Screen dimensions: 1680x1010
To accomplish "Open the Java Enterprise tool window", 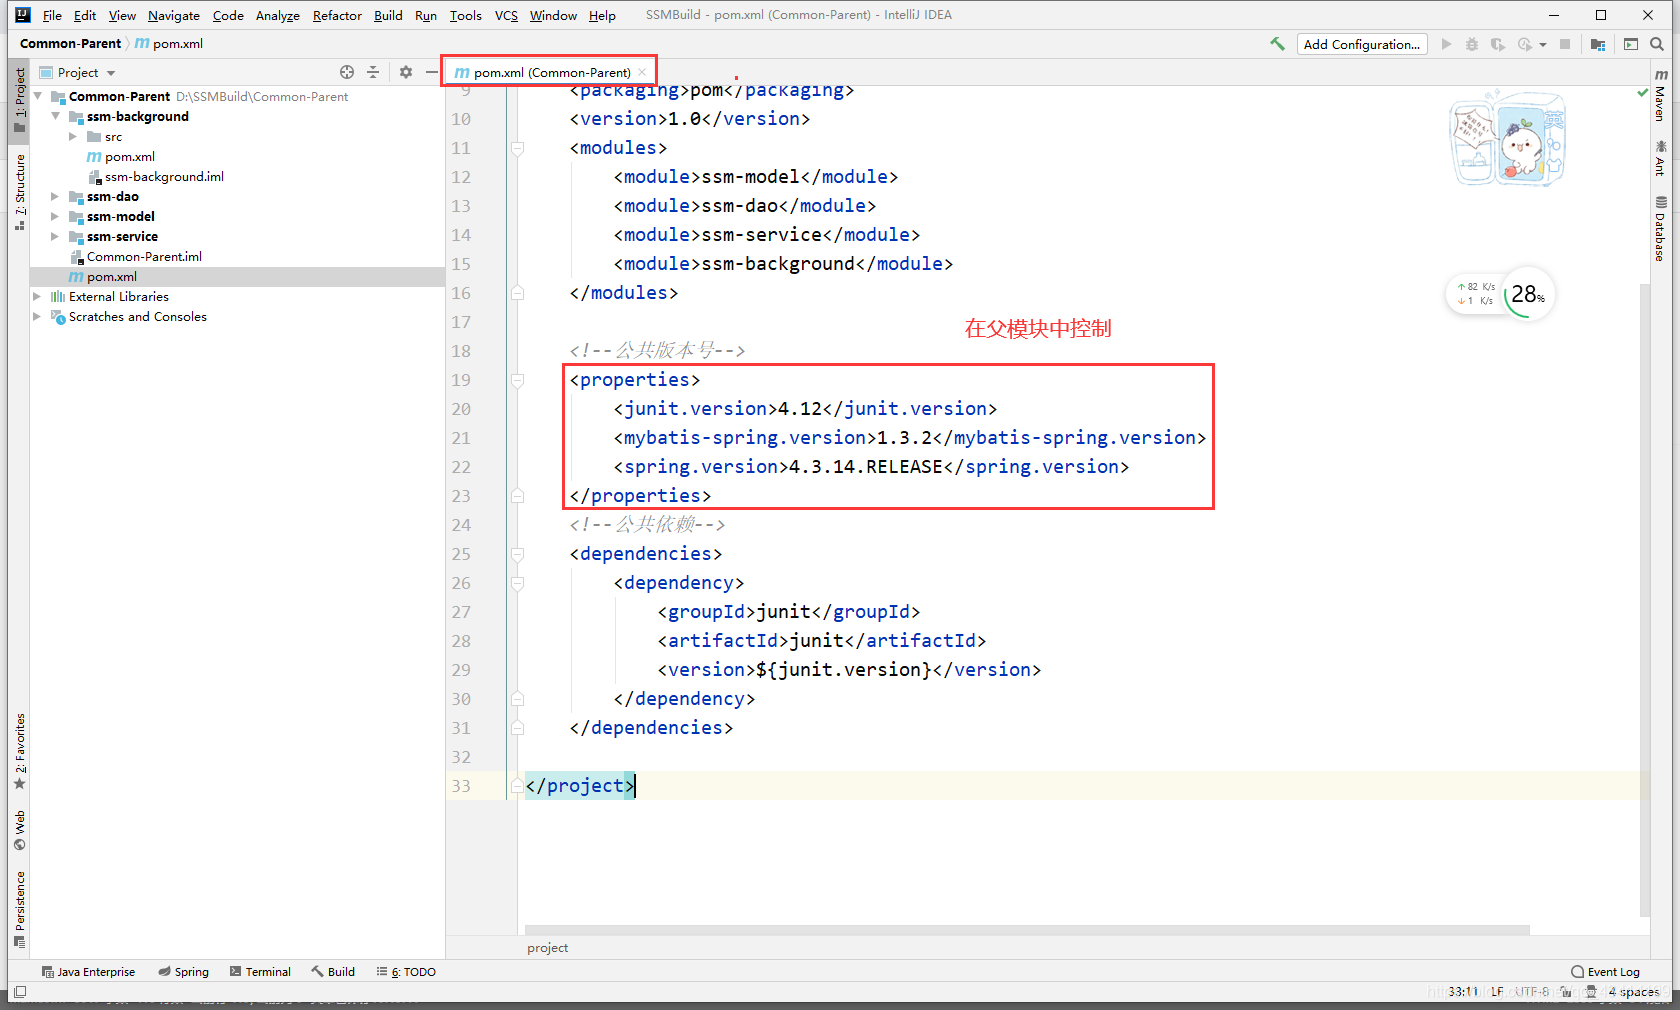I will coord(88,972).
